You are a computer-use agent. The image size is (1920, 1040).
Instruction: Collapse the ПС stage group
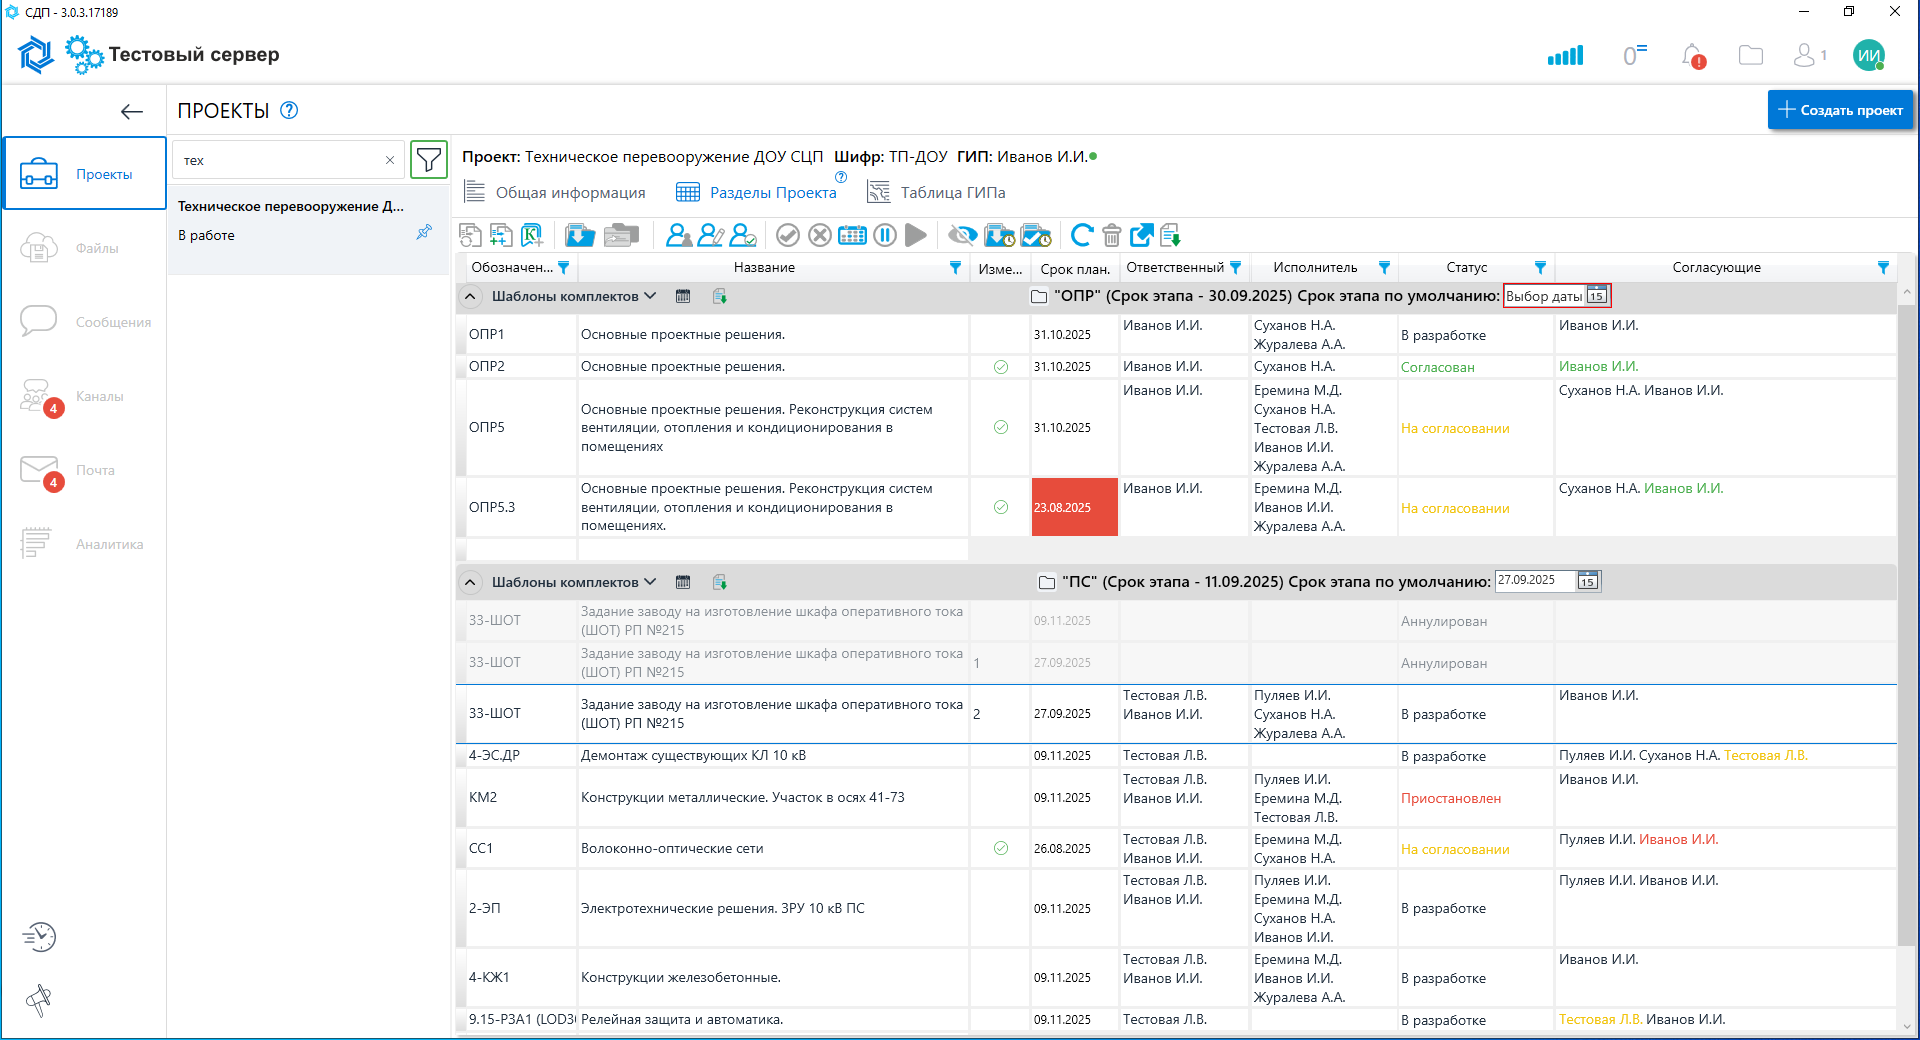point(470,582)
